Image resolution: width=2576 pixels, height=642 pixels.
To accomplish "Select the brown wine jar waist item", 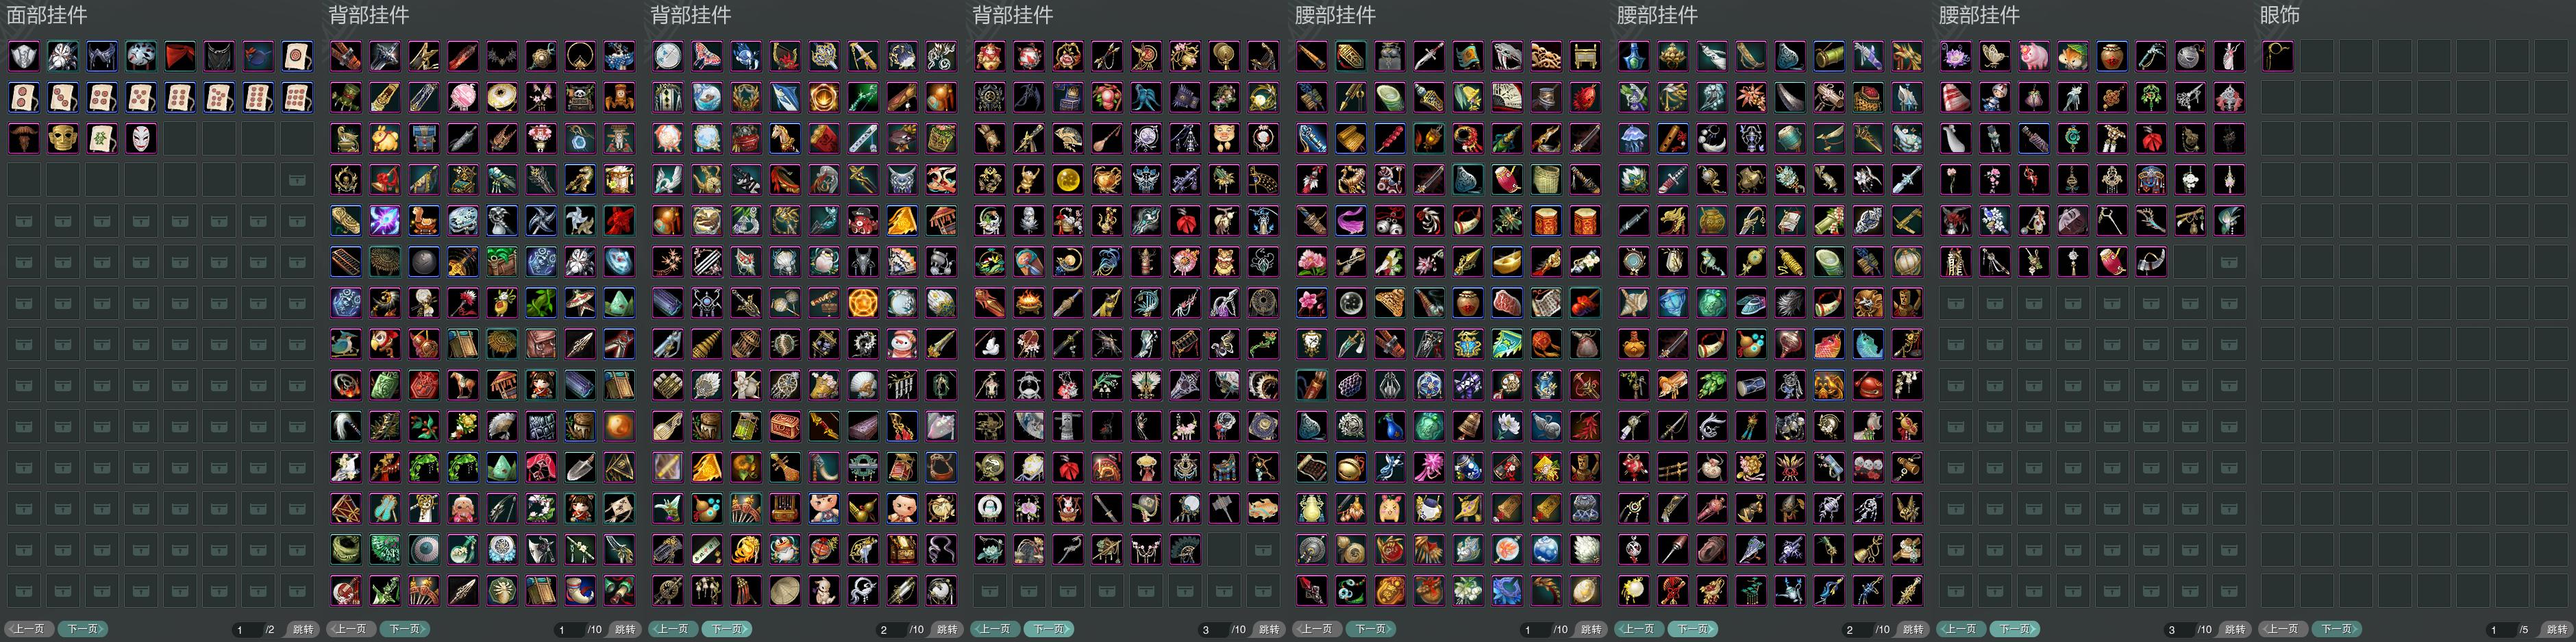I will tap(2112, 56).
